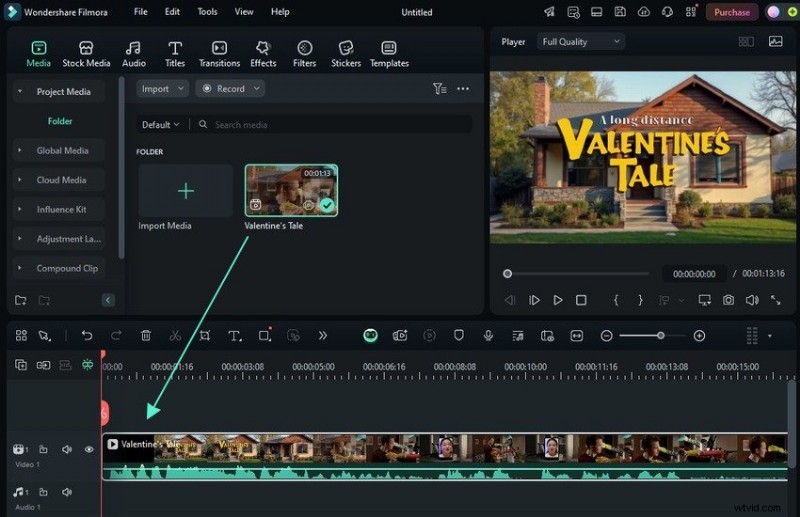Click the Search media field
The width and height of the screenshot is (800, 517).
334,125
